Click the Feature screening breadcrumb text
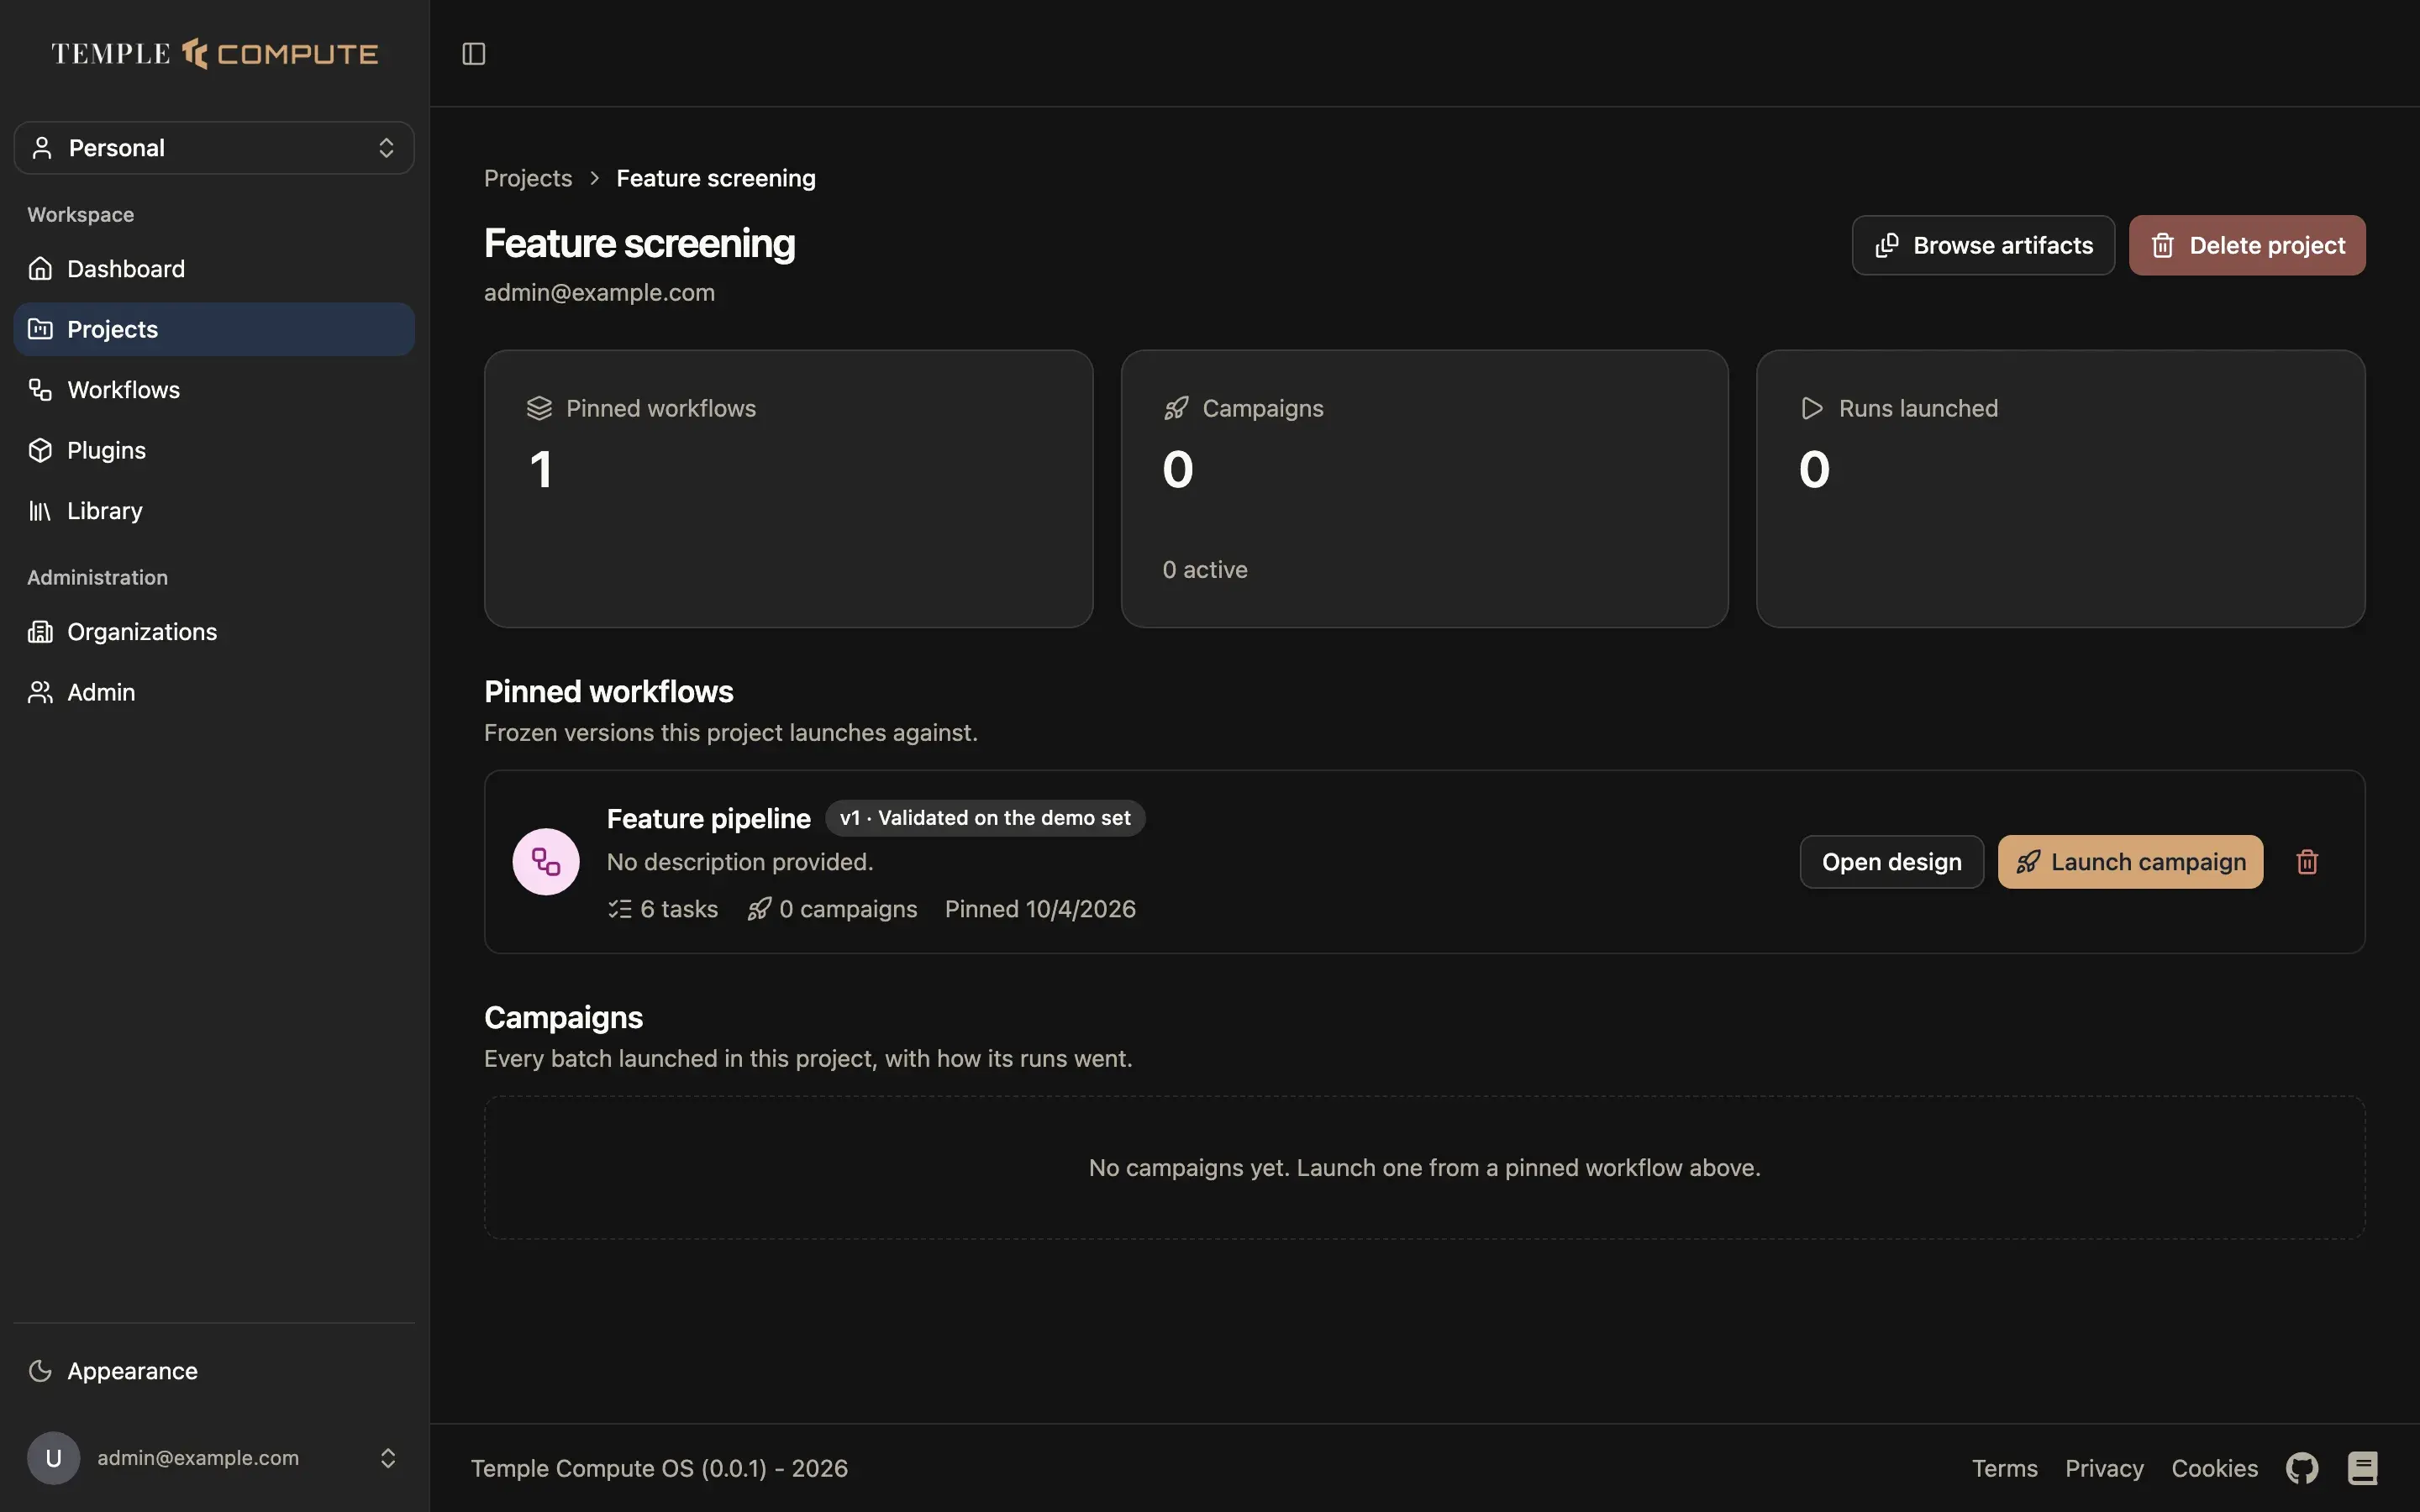Viewport: 2420px width, 1512px height. (x=716, y=178)
